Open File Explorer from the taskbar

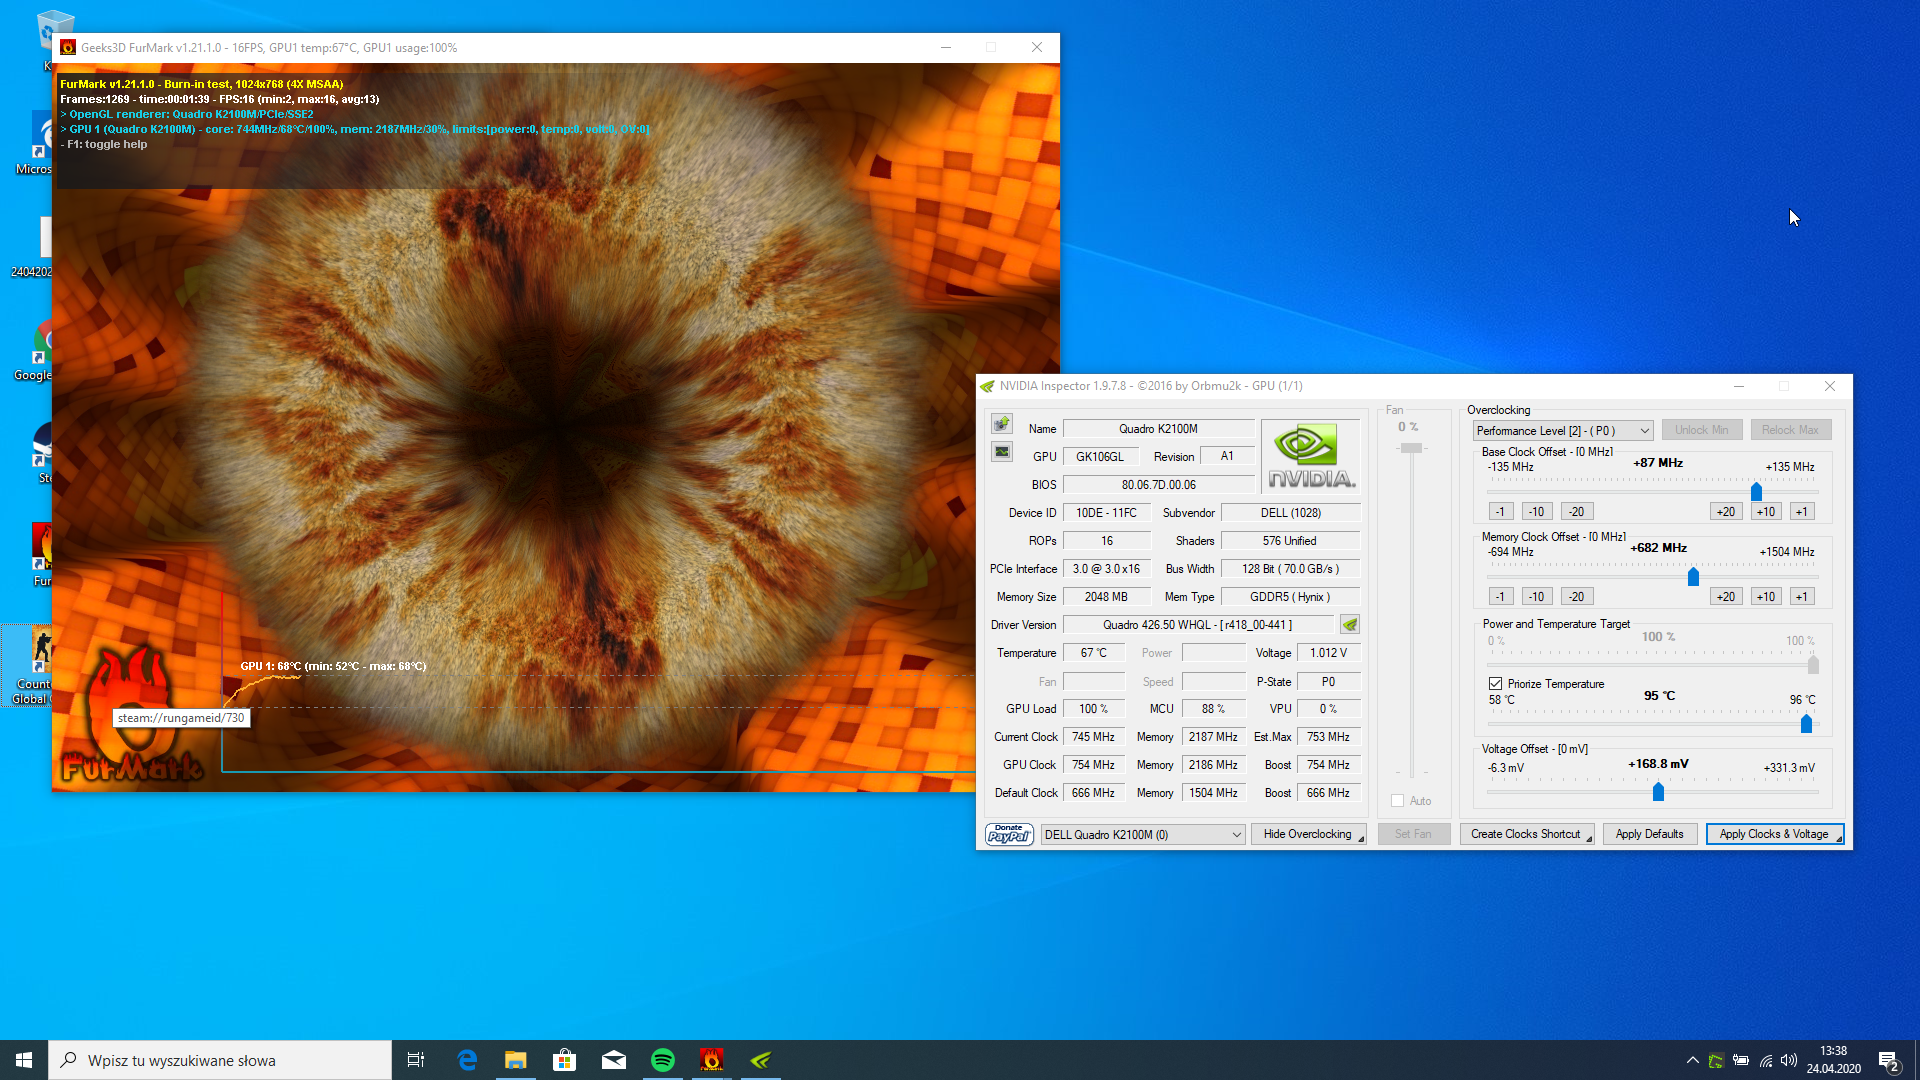pyautogui.click(x=515, y=1060)
